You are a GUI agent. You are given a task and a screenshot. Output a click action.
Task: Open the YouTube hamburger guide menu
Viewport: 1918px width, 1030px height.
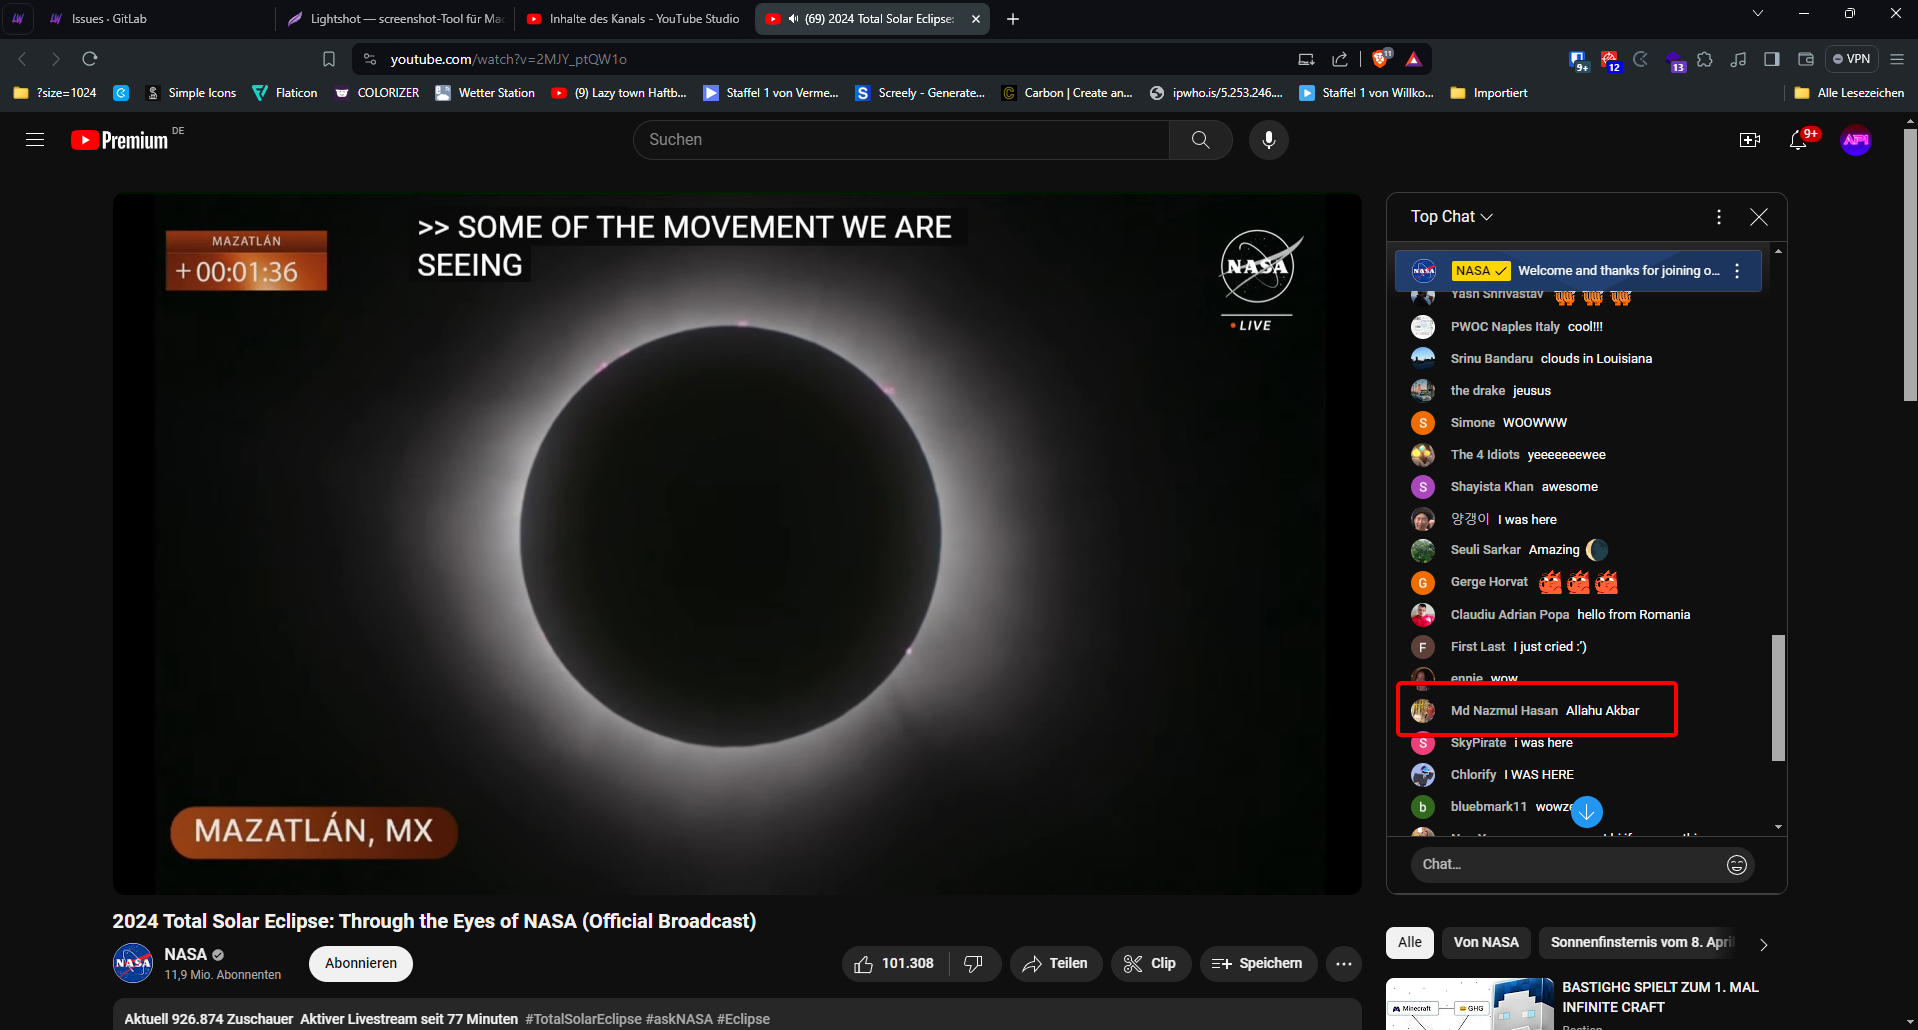tap(35, 140)
